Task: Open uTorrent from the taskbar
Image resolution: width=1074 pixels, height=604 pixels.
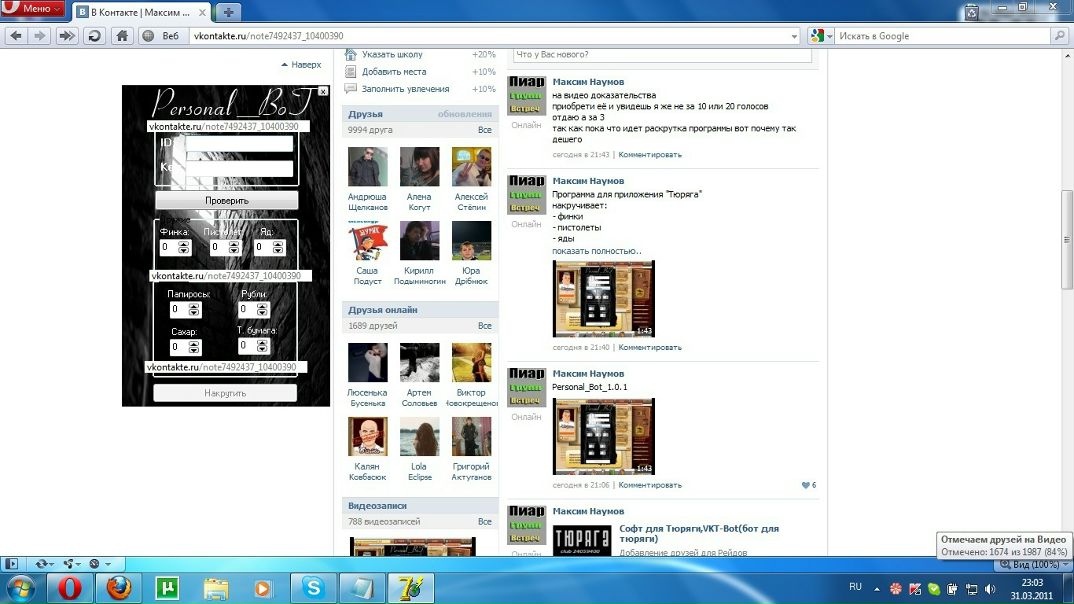Action: pyautogui.click(x=166, y=587)
